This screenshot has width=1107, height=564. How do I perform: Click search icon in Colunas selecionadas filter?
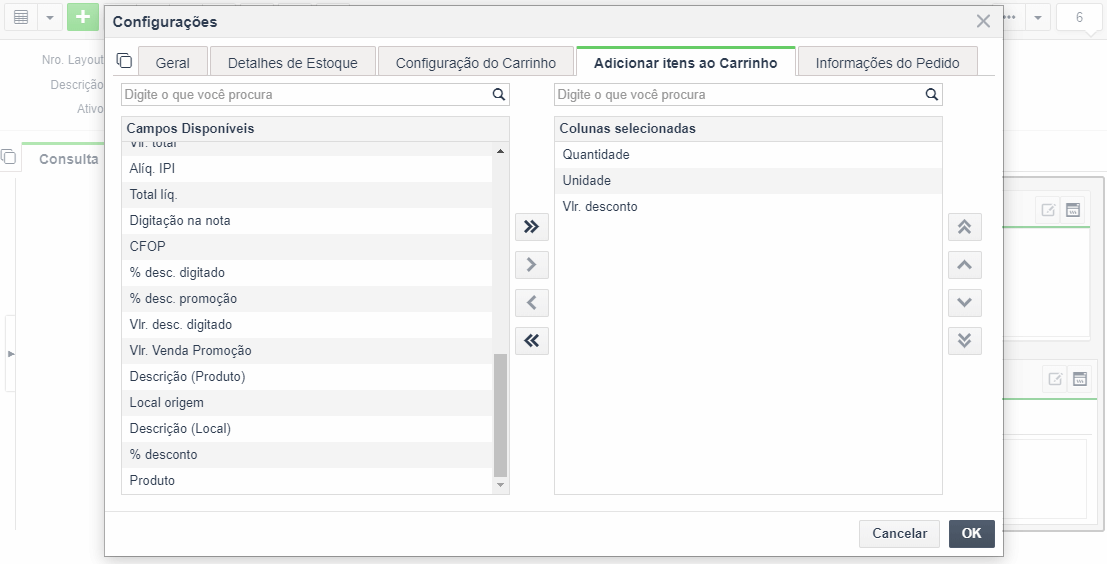tap(931, 95)
